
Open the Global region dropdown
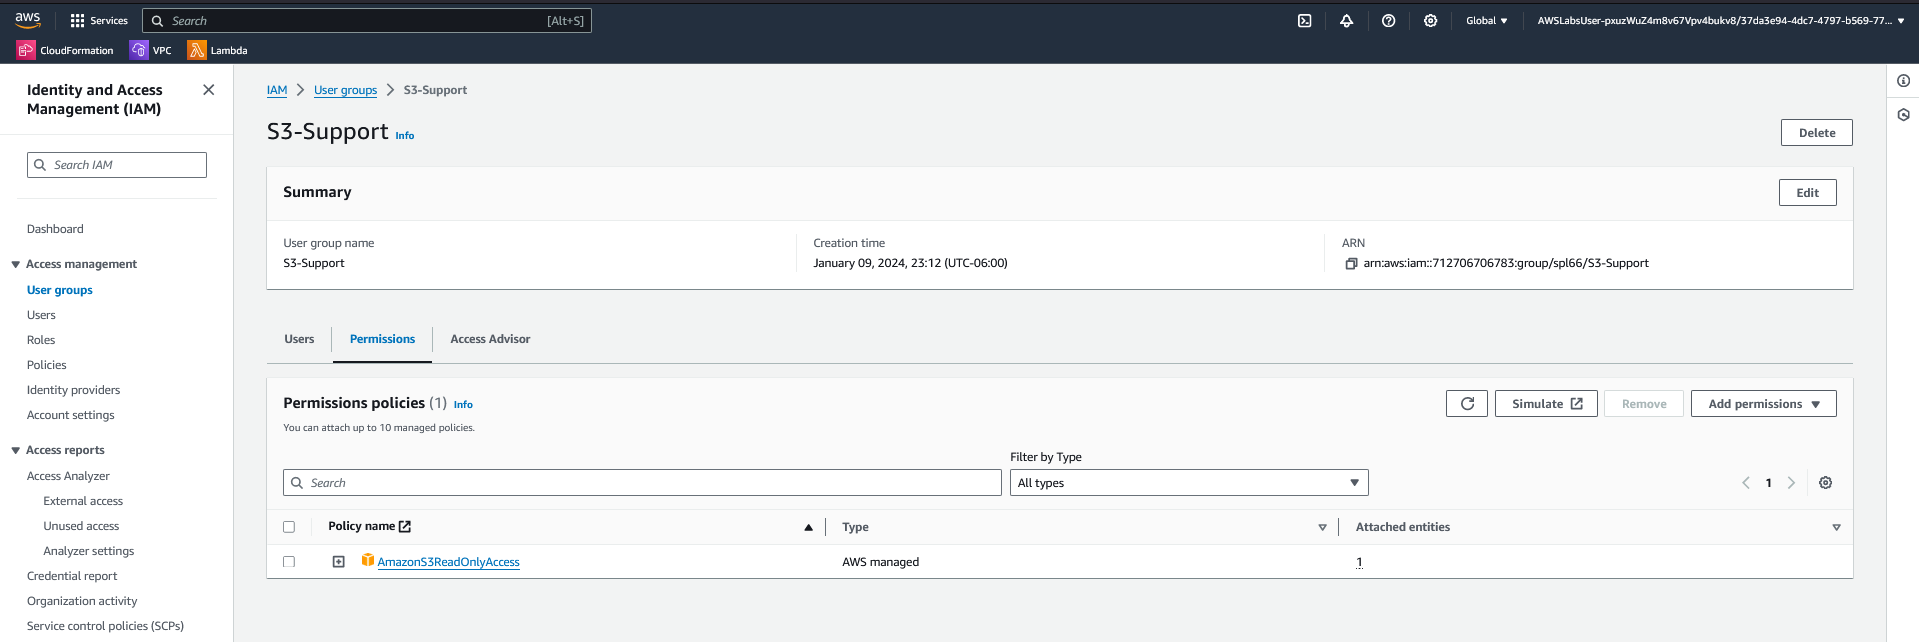(1487, 20)
